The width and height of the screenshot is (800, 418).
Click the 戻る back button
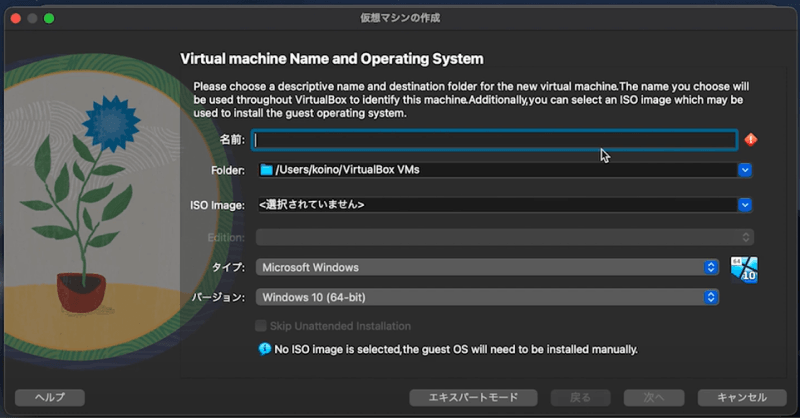580,398
